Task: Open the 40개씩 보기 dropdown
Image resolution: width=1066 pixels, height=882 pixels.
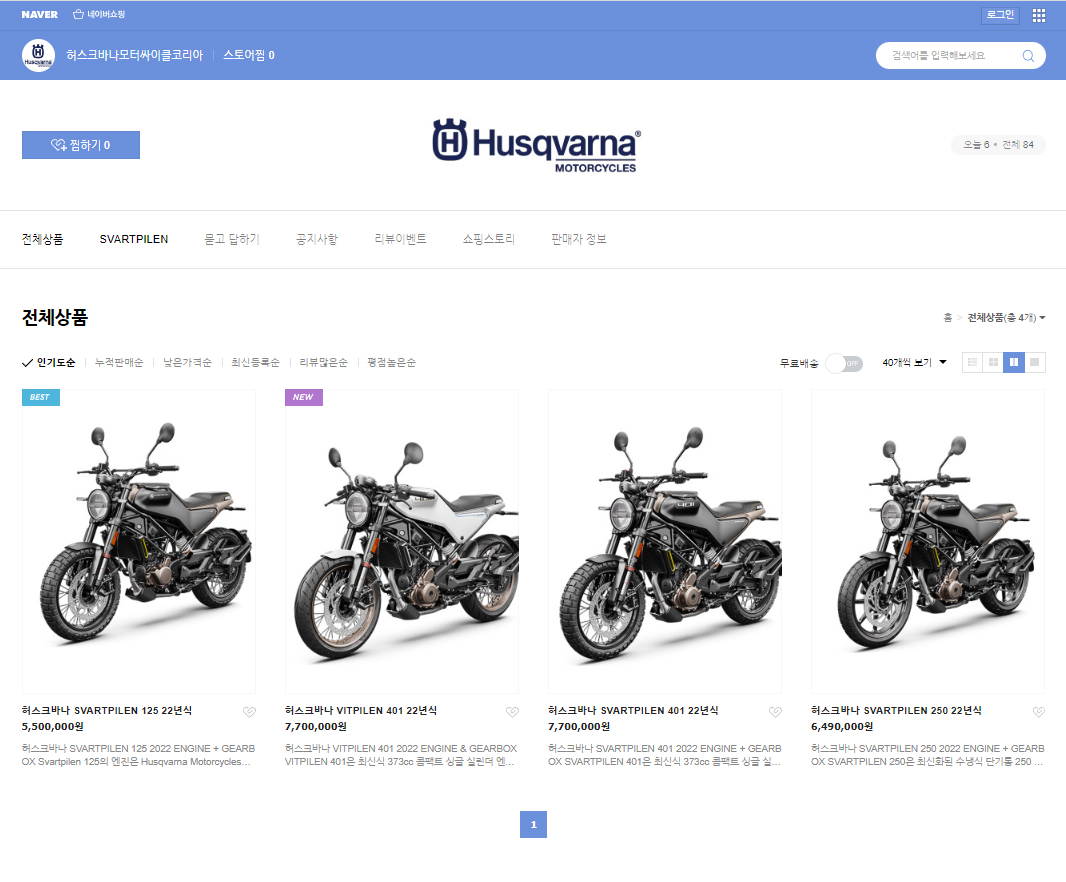Action: pos(914,362)
